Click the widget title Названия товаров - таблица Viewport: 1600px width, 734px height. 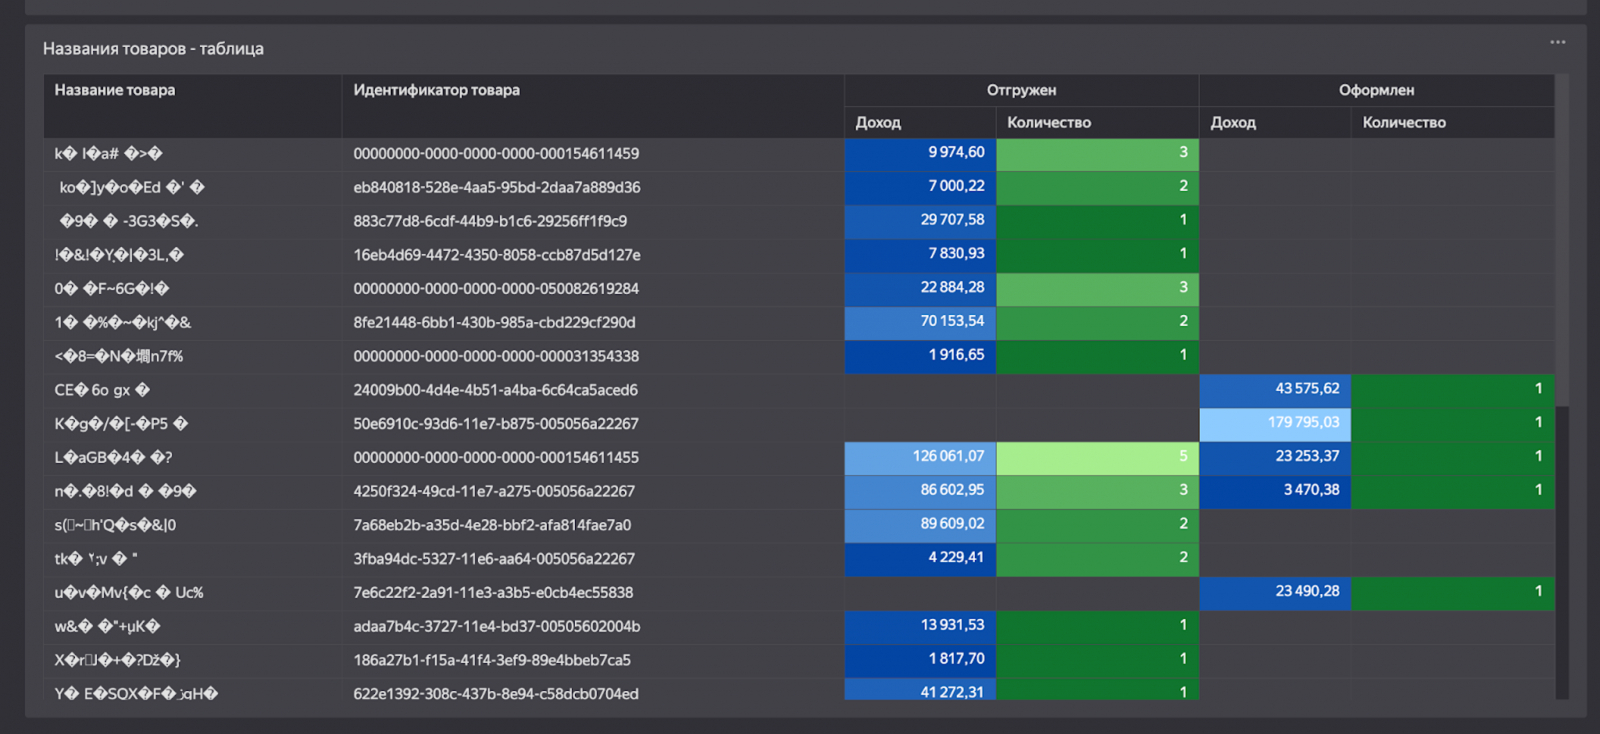[153, 49]
